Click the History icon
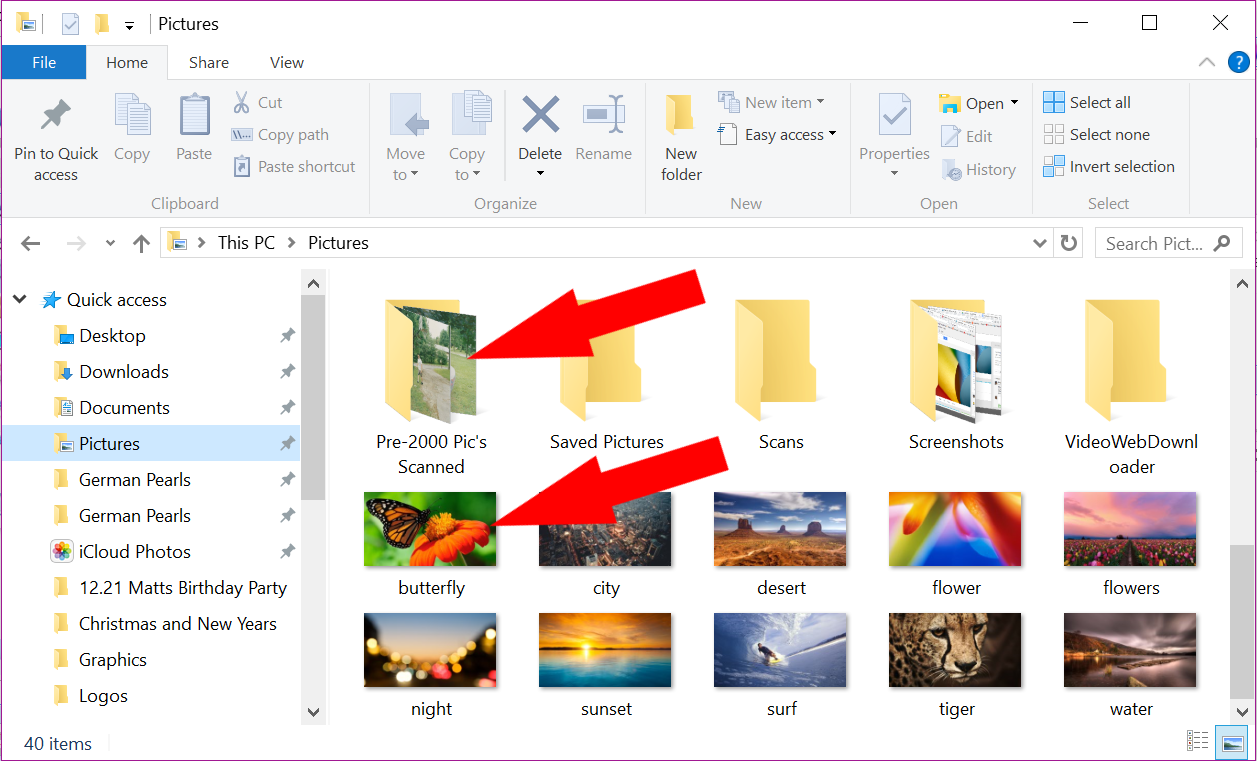 point(978,169)
